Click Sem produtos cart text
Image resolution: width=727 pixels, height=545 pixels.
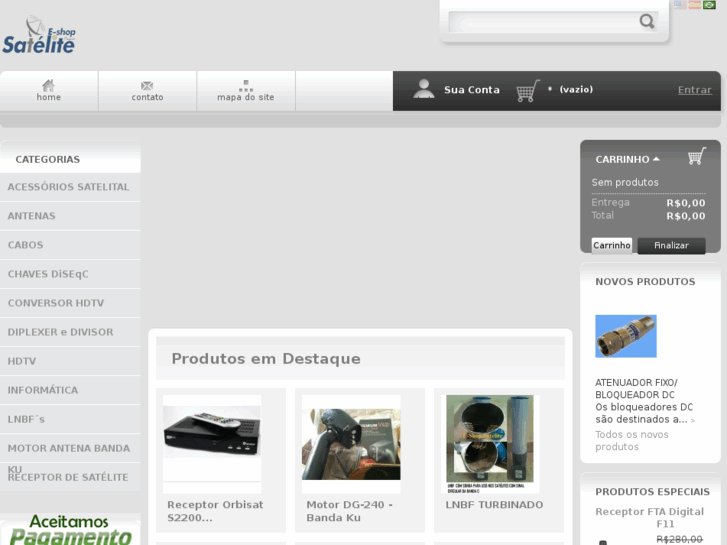625,182
